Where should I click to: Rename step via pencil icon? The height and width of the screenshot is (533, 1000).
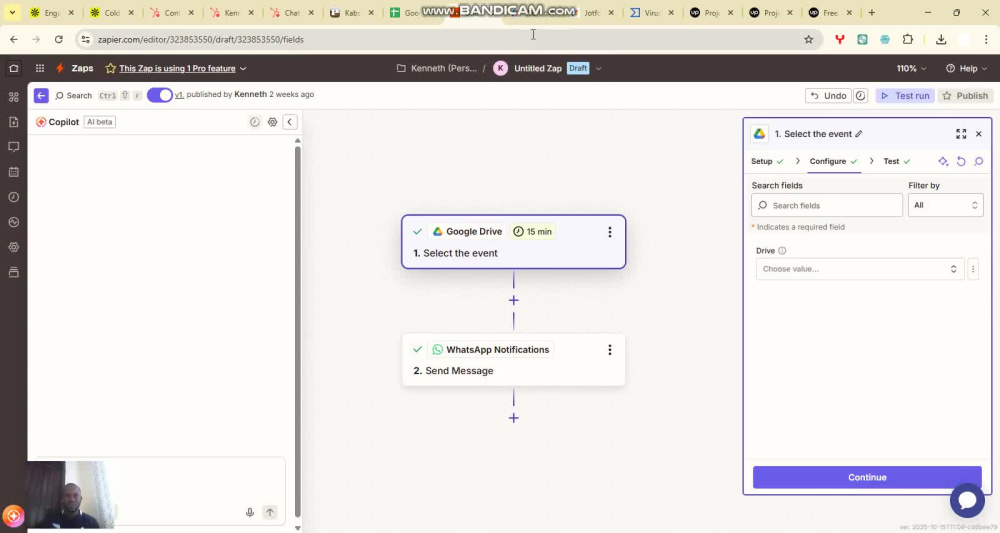tap(859, 134)
